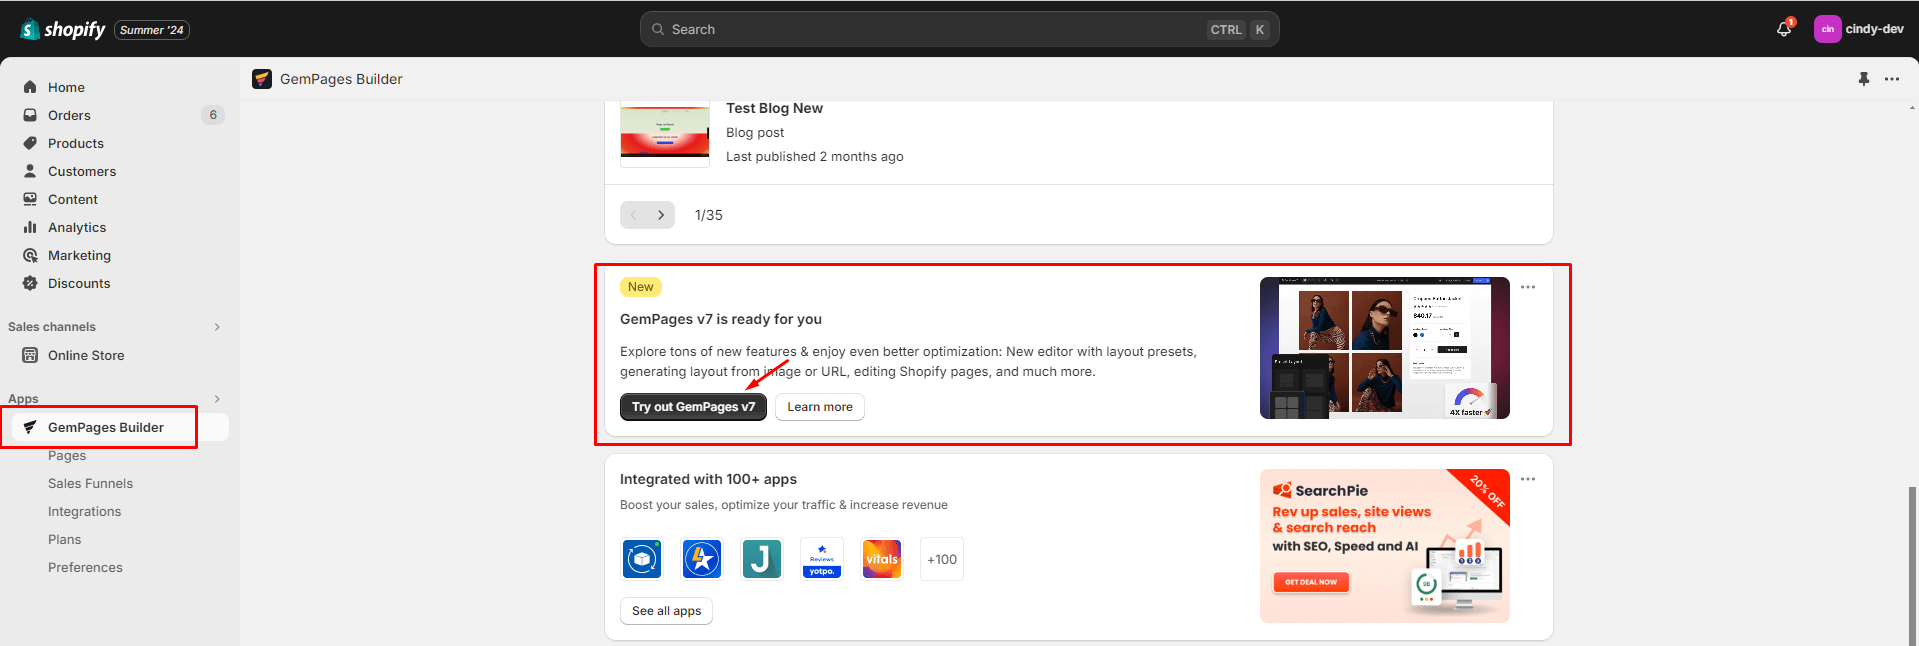Click the Discounts badge icon
Viewport: 1919px width, 646px height.
[30, 283]
